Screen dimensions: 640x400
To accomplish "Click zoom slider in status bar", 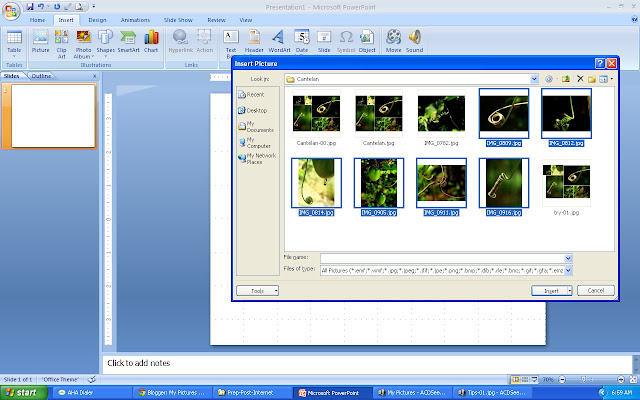I will 584,380.
